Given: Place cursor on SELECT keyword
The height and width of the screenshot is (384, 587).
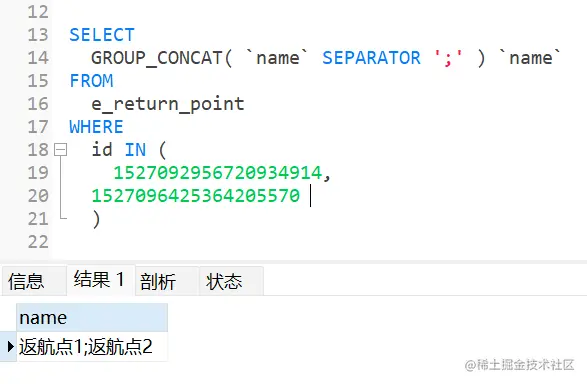Looking at the screenshot, I should coord(102,35).
